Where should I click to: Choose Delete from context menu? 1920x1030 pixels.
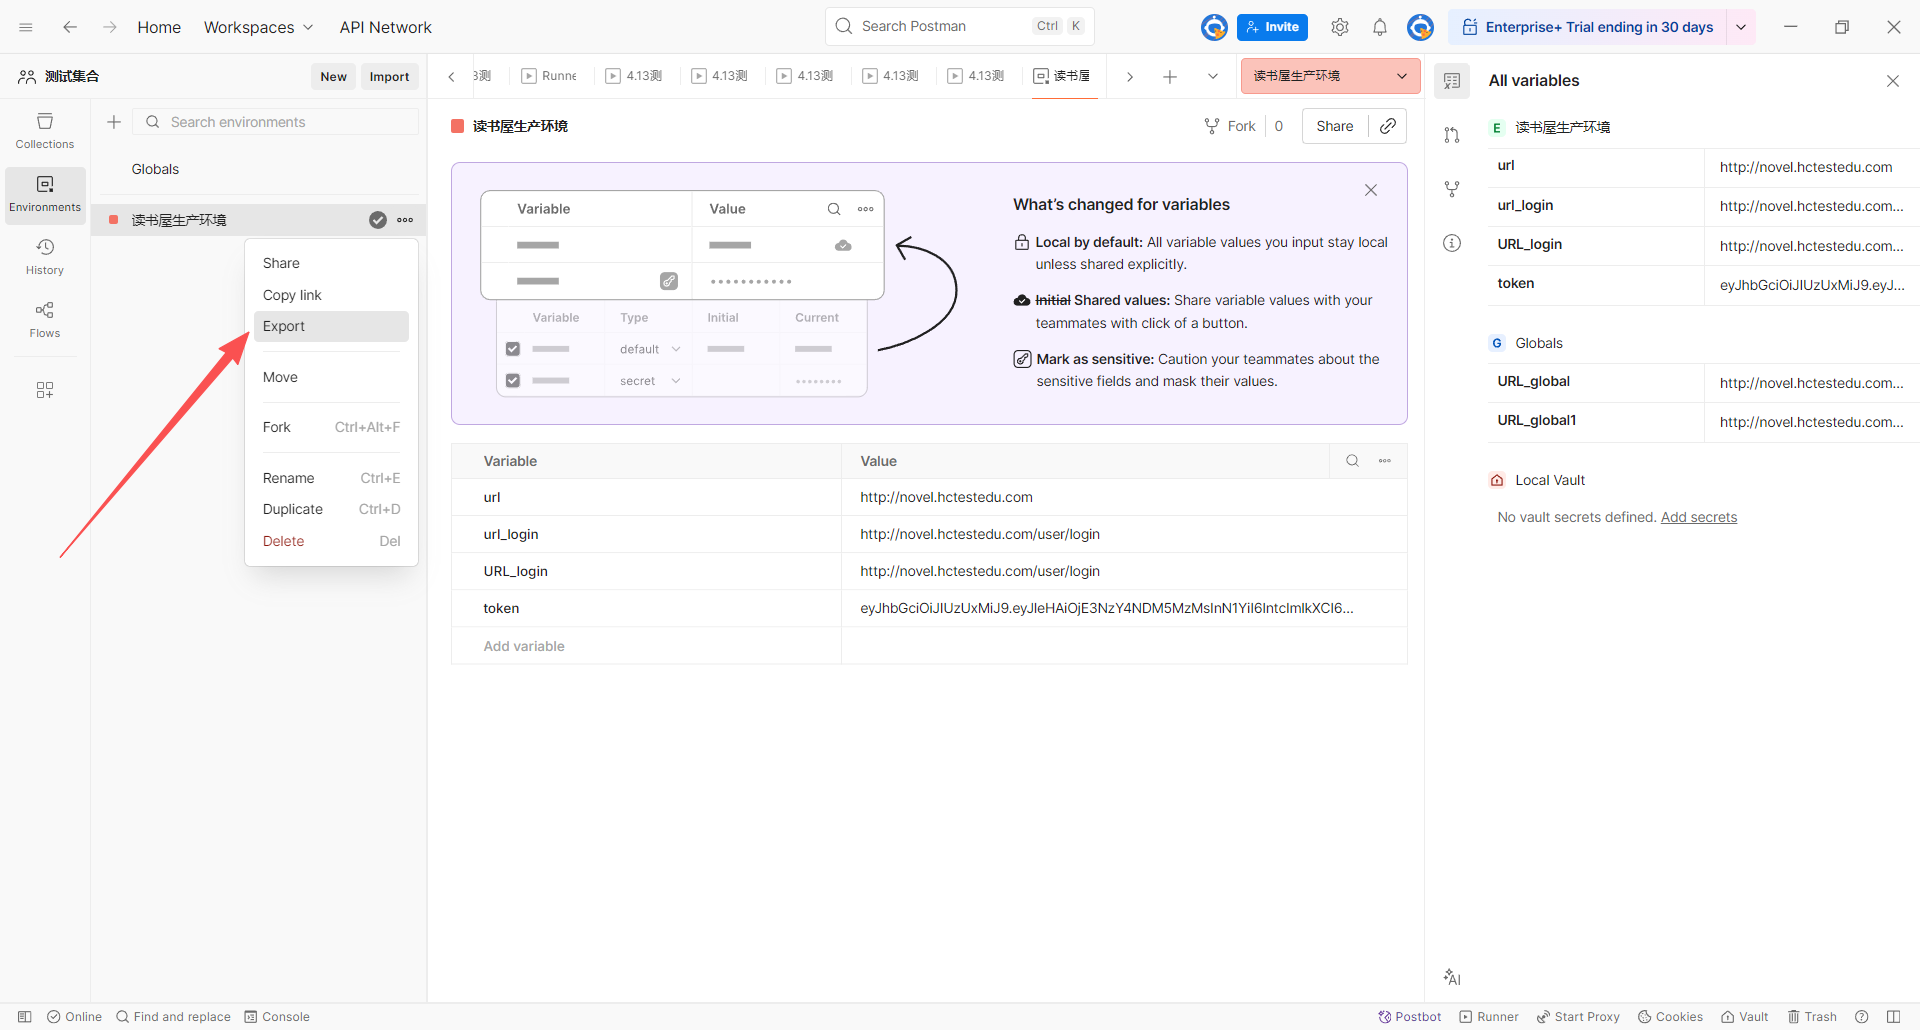(x=331, y=541)
